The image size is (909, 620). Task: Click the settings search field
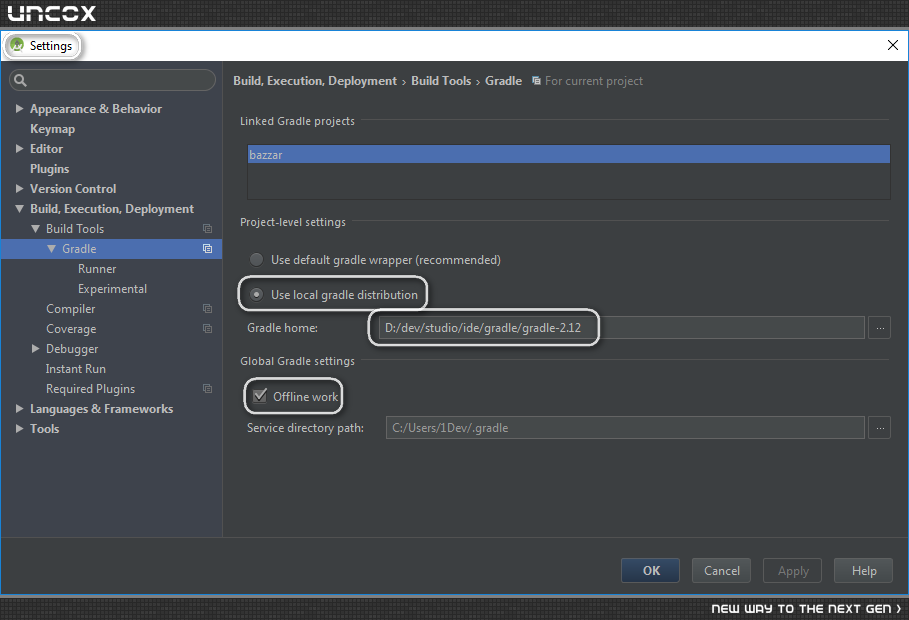point(112,80)
